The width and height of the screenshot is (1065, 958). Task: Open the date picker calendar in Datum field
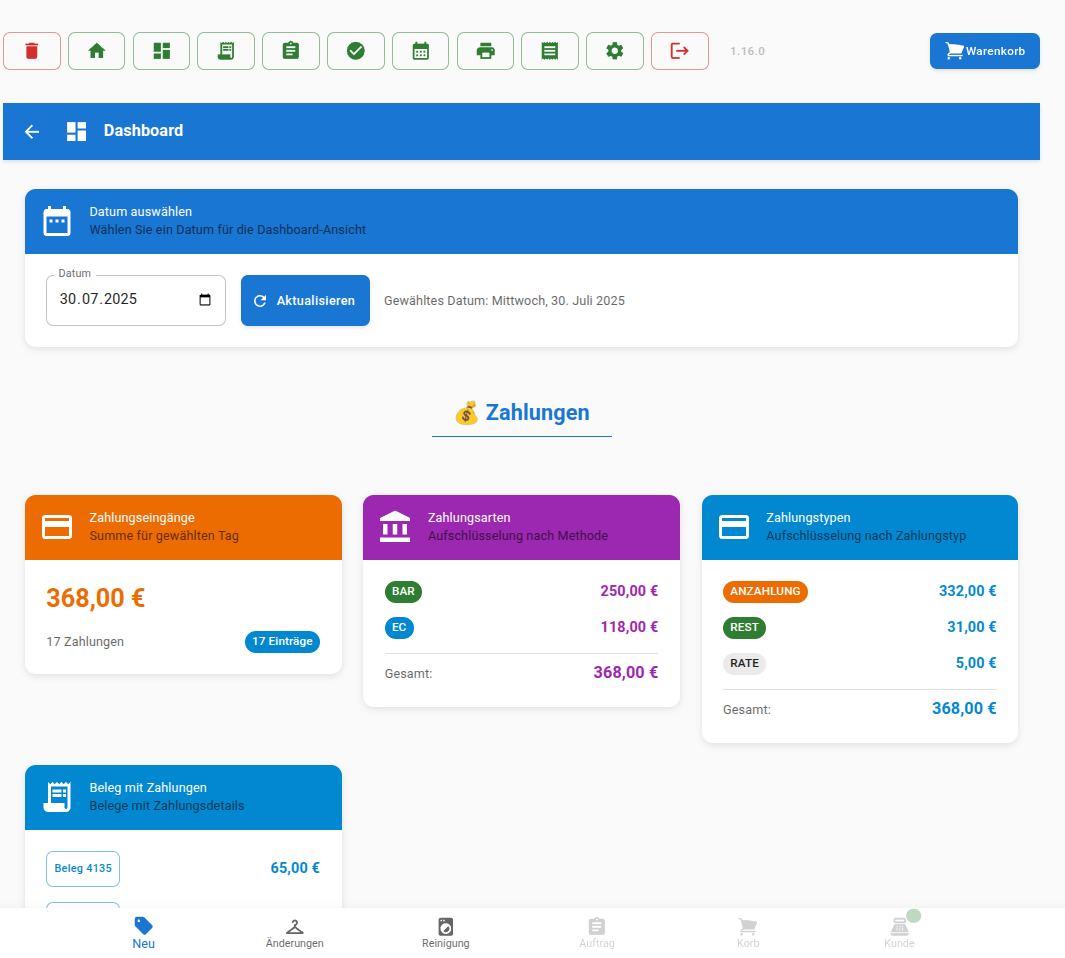(205, 300)
